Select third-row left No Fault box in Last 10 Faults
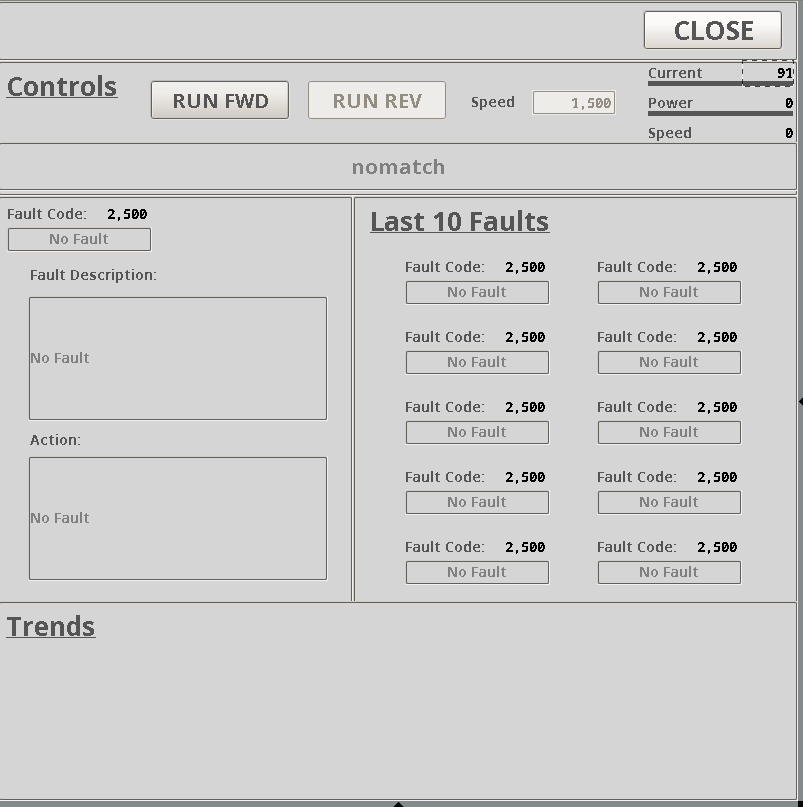 (477, 432)
